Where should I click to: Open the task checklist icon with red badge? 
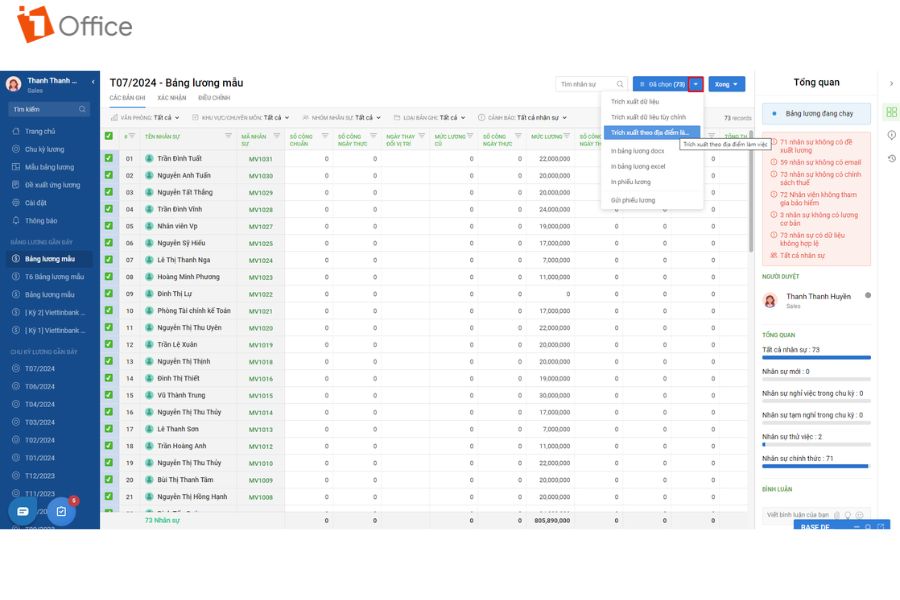tap(61, 511)
